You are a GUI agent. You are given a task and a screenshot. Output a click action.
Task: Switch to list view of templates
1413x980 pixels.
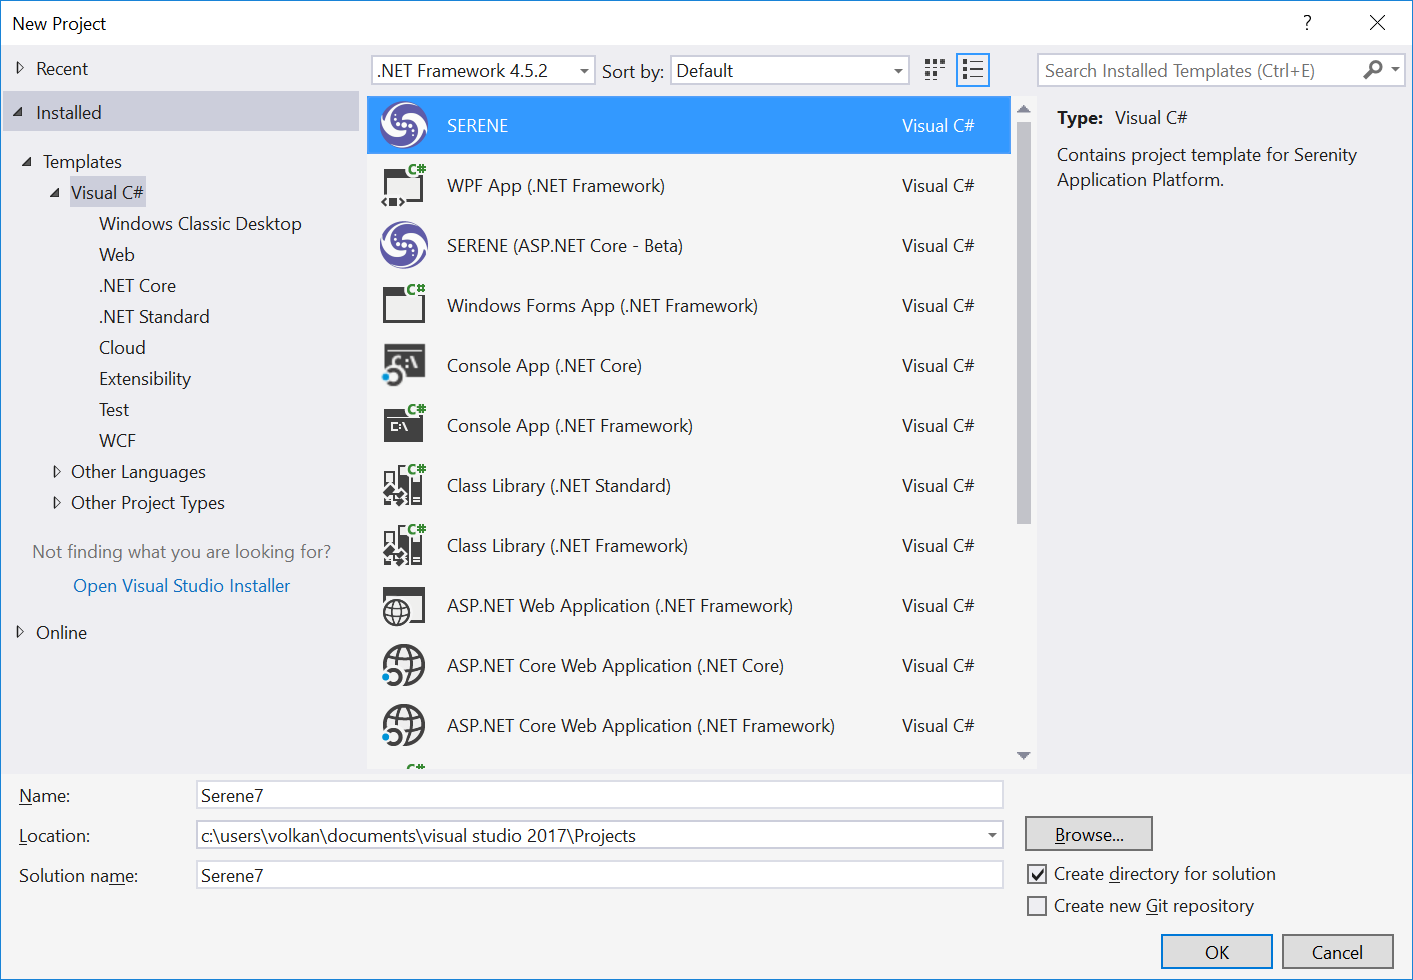(x=973, y=70)
